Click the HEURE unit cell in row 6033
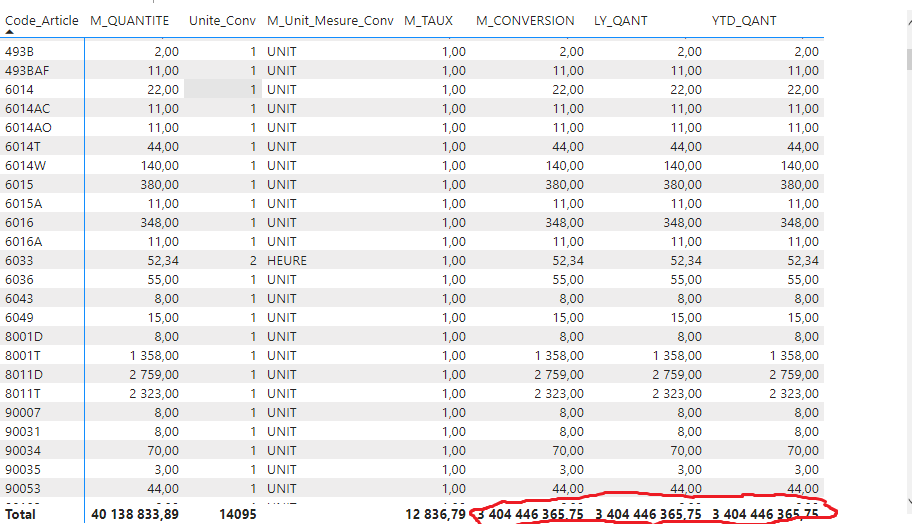The height and width of the screenshot is (524, 912). click(x=287, y=261)
